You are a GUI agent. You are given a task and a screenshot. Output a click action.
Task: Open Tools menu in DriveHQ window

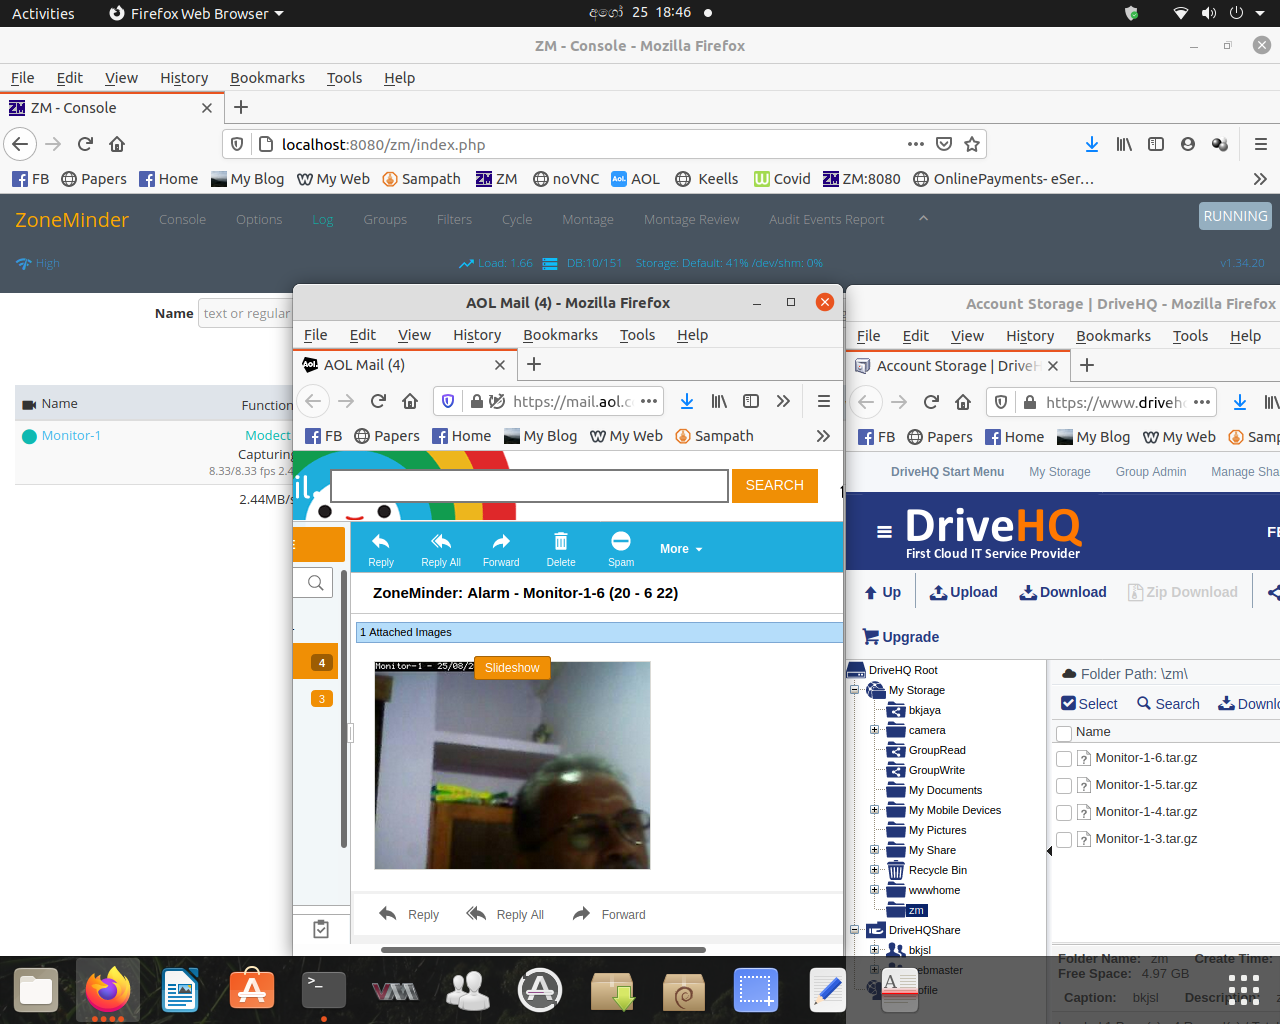(1190, 336)
